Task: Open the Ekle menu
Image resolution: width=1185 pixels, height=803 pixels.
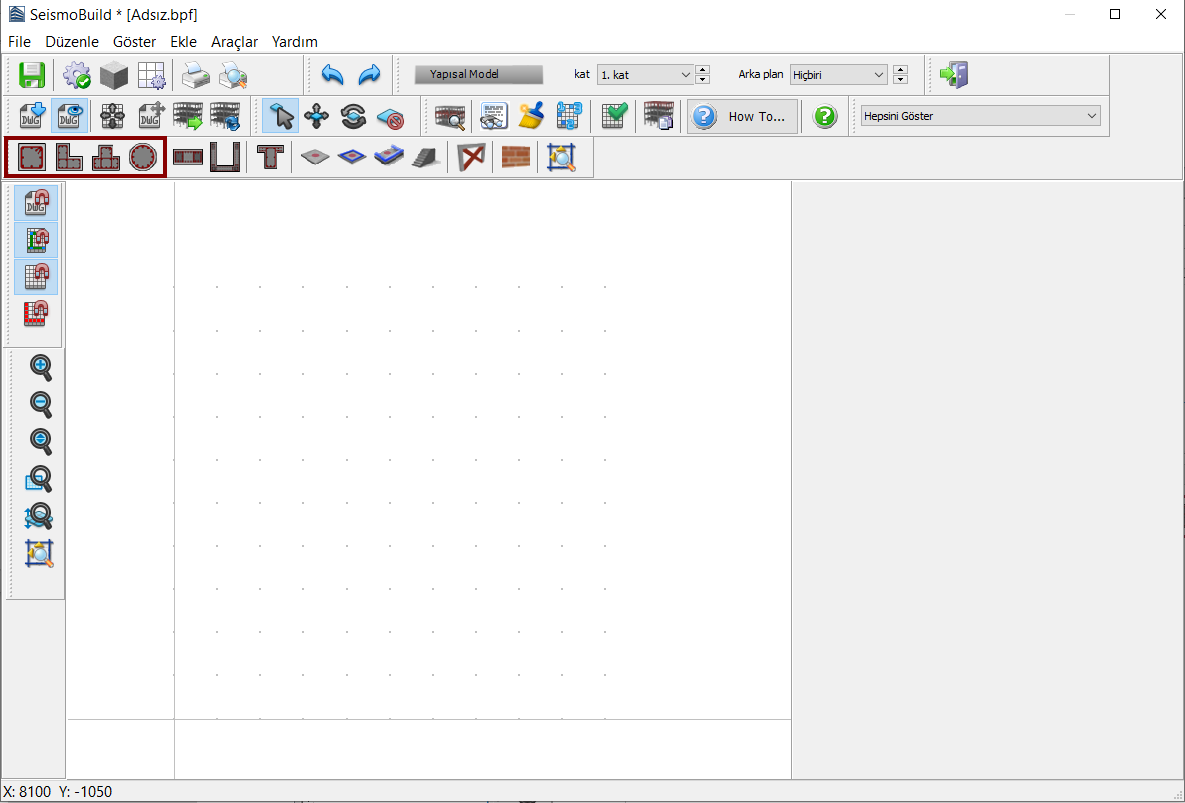Action: [x=183, y=42]
